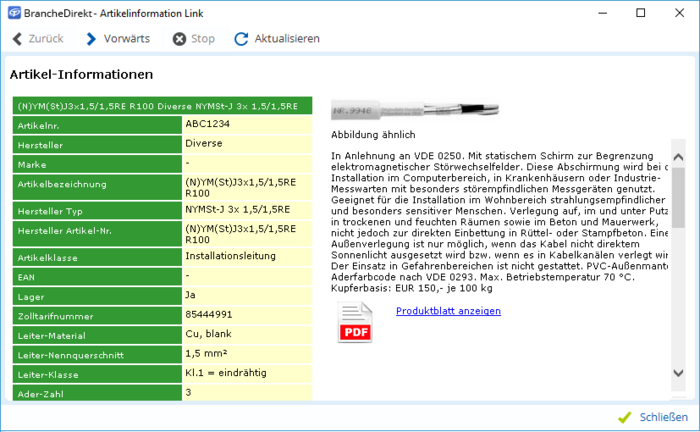
Task: Select the Hersteller Typ value NYMSt-J
Action: tap(247, 210)
